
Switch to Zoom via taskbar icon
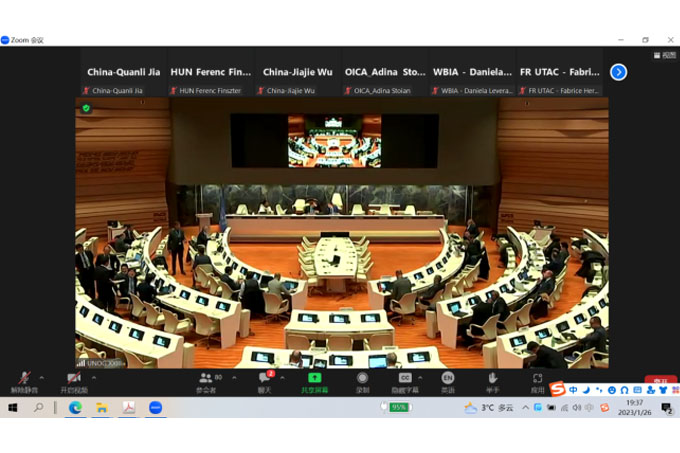coord(156,407)
